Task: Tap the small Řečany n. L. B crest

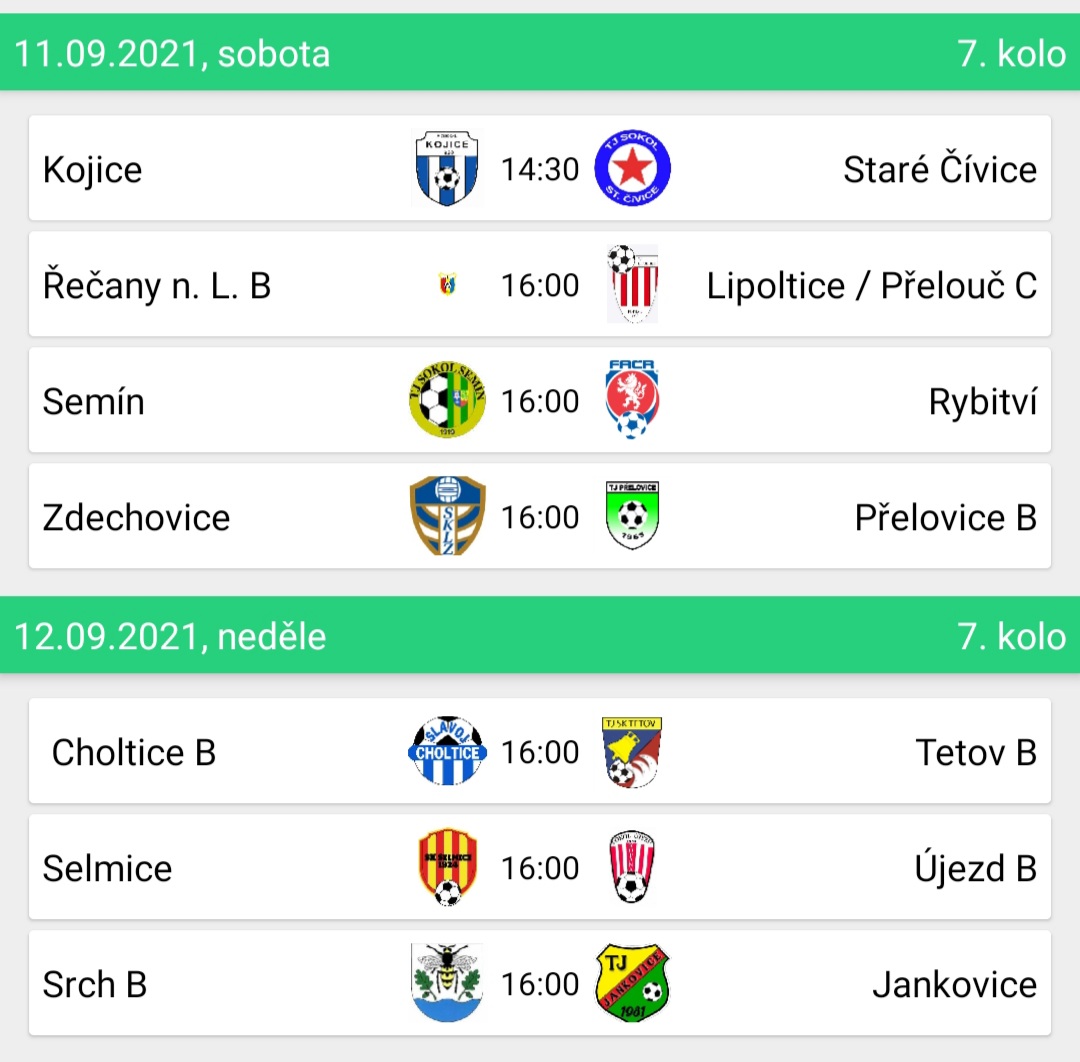Action: click(447, 284)
